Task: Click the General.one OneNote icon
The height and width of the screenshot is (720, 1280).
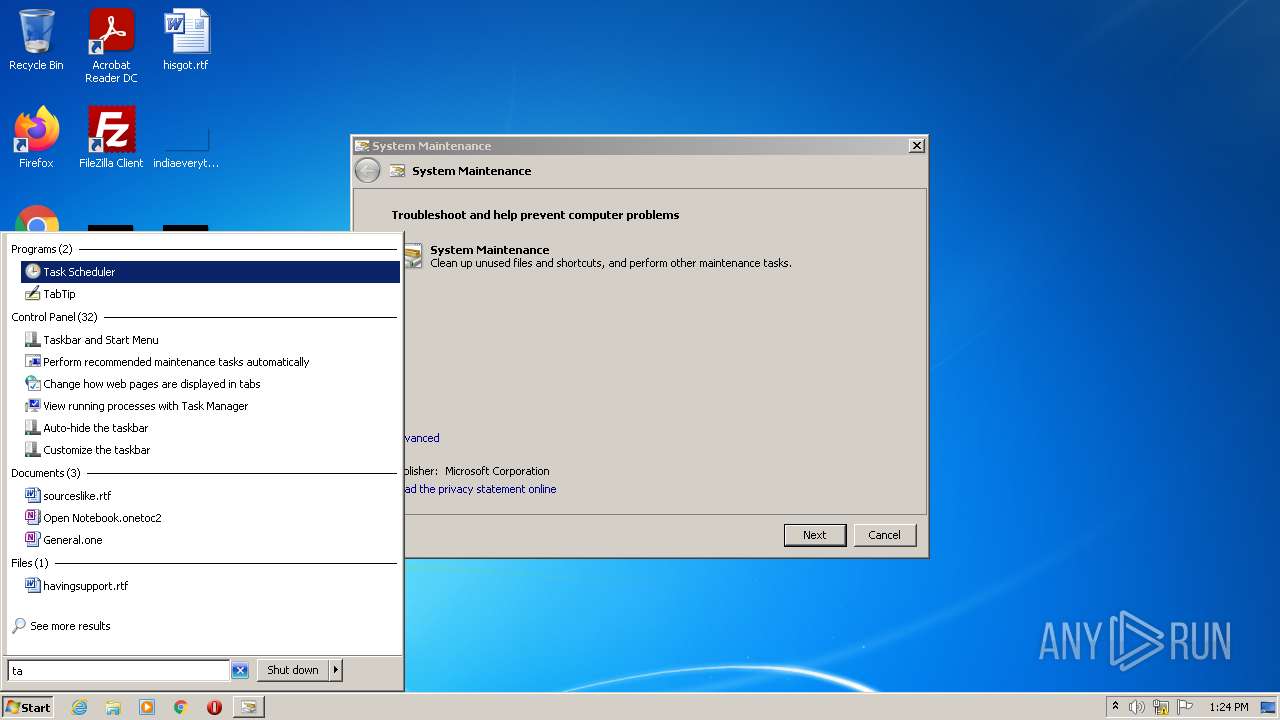Action: 33,540
